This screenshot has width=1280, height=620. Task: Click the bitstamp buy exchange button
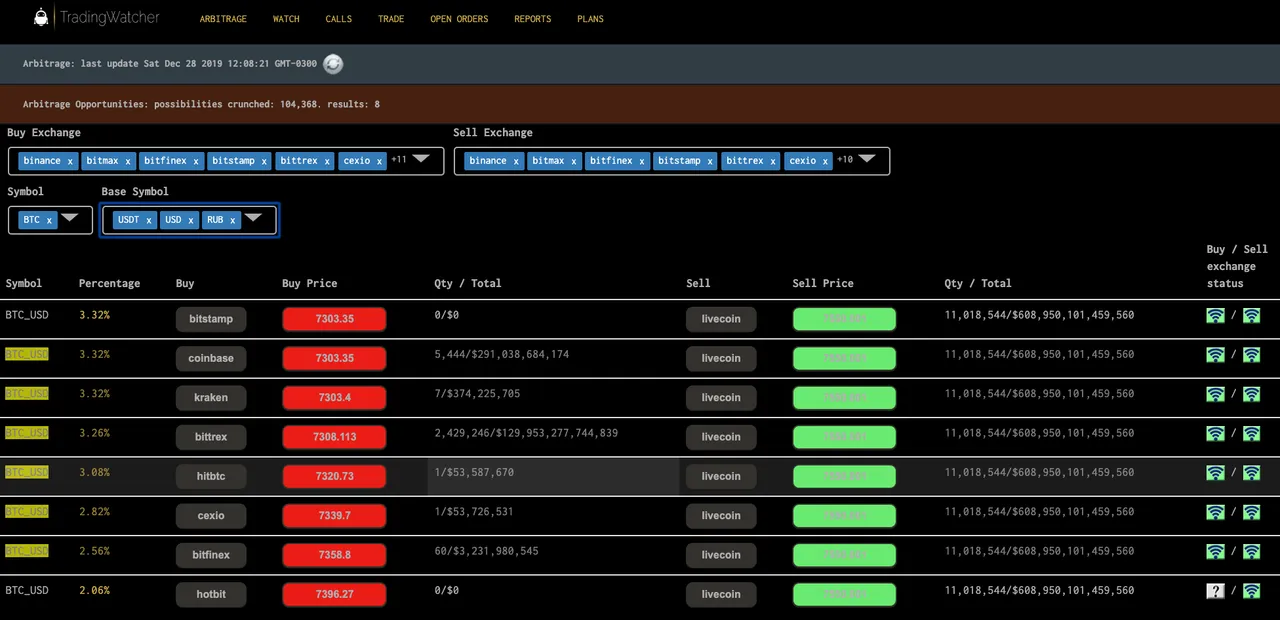211,319
